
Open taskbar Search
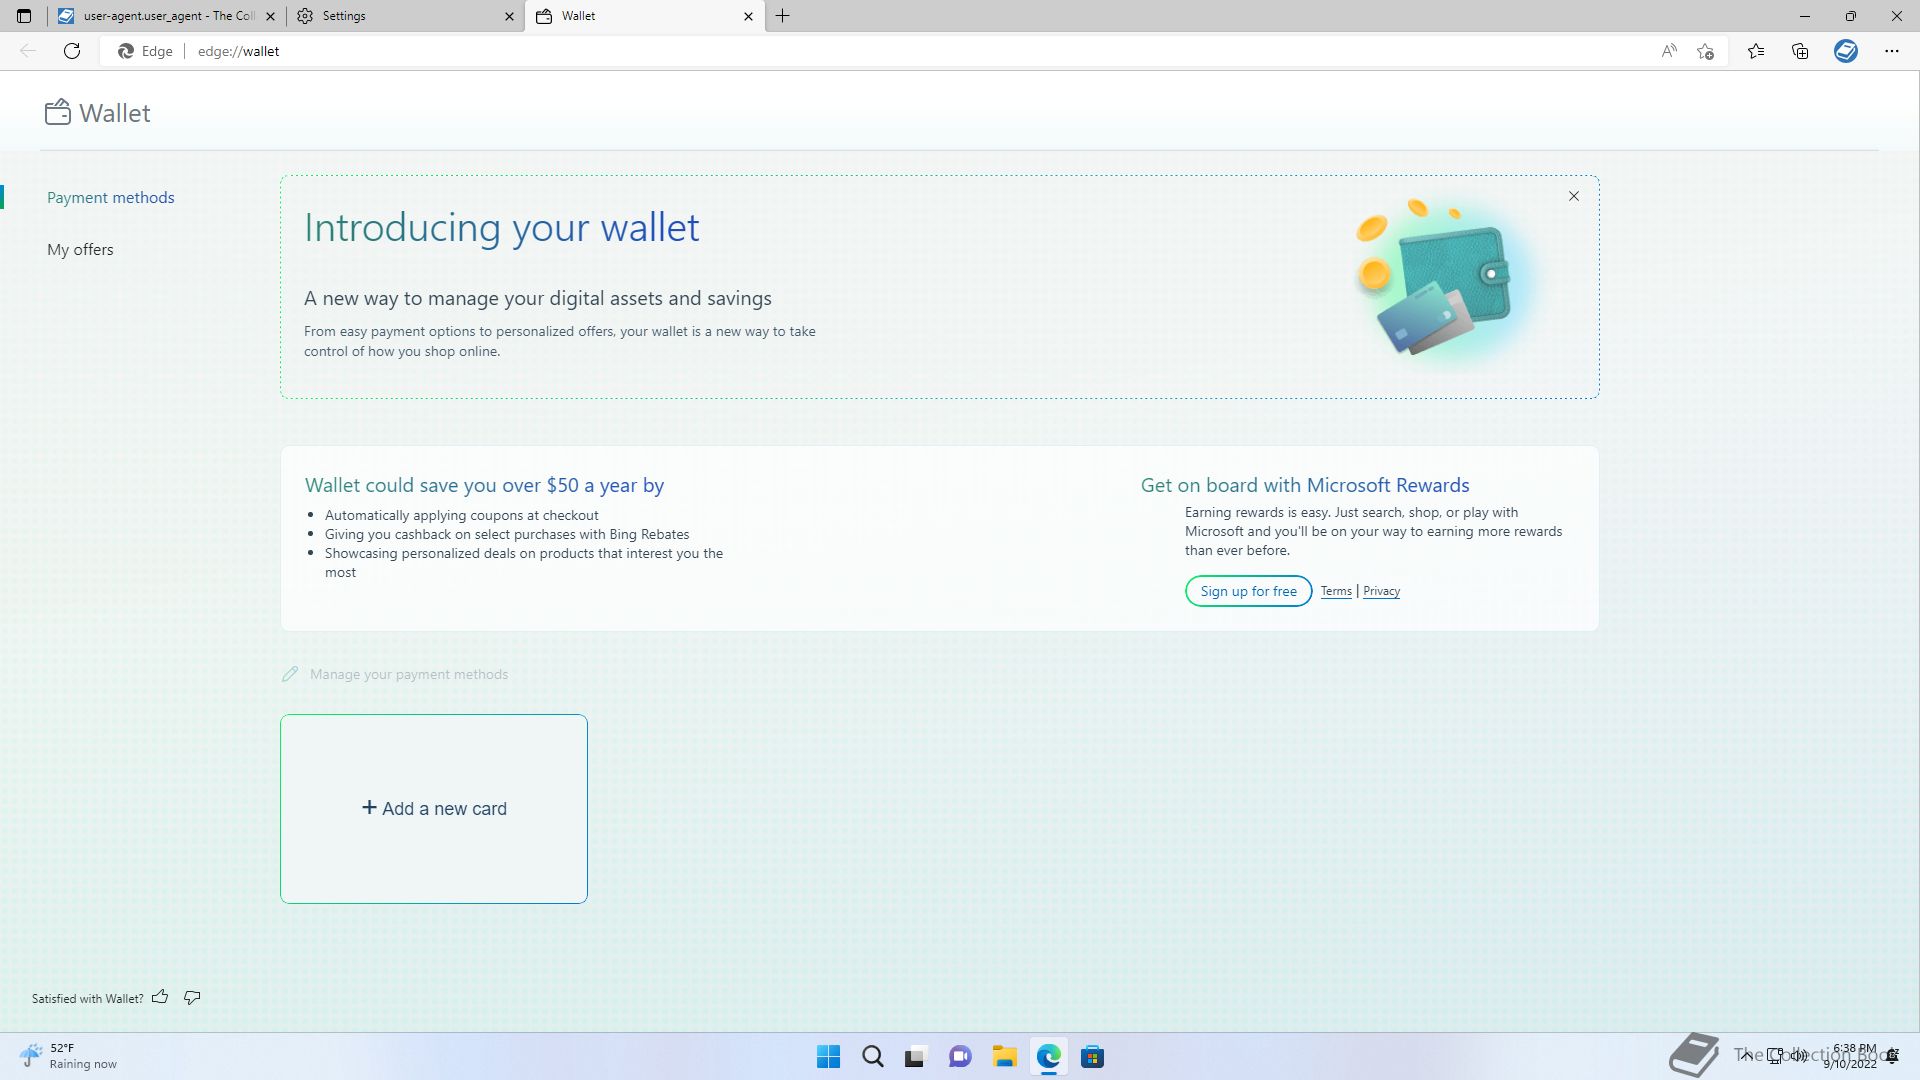(873, 1056)
